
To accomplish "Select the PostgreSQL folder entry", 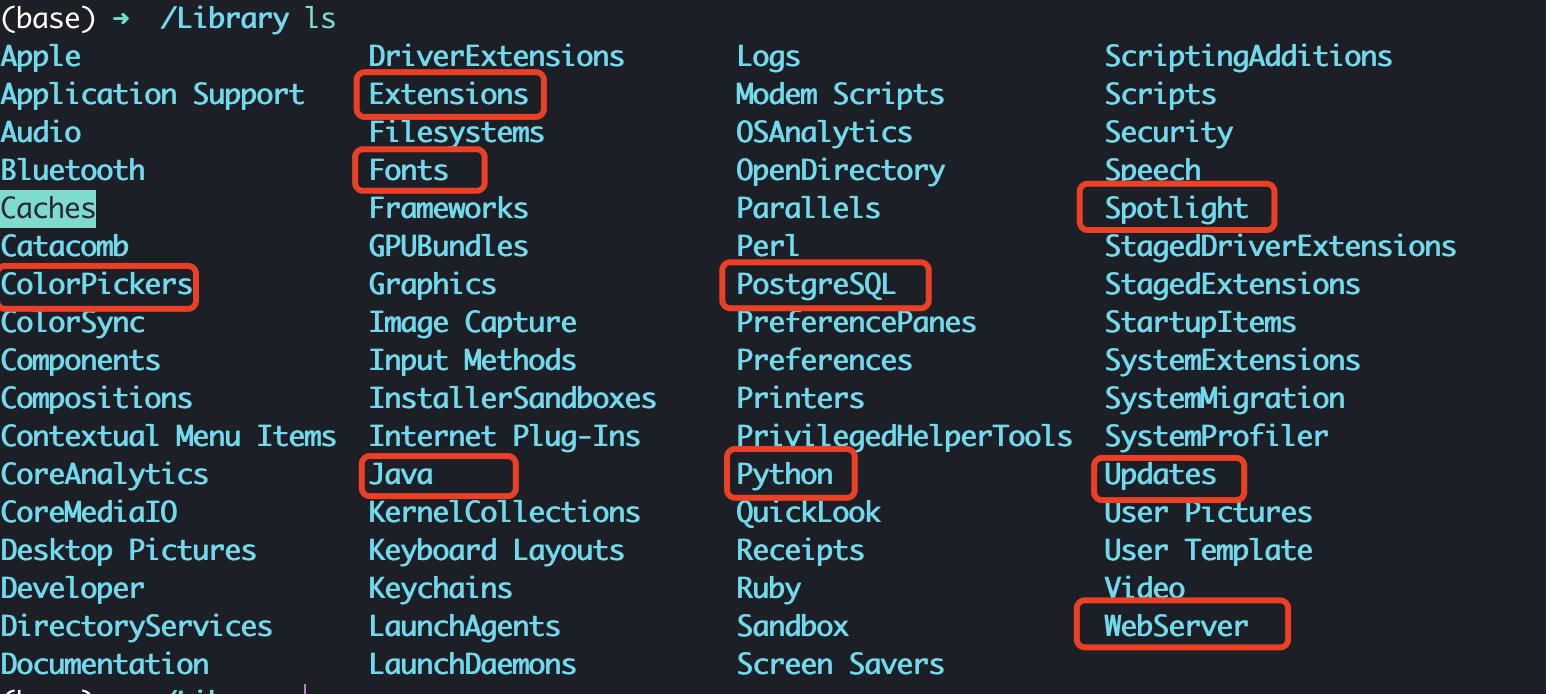I will pyautogui.click(x=816, y=285).
